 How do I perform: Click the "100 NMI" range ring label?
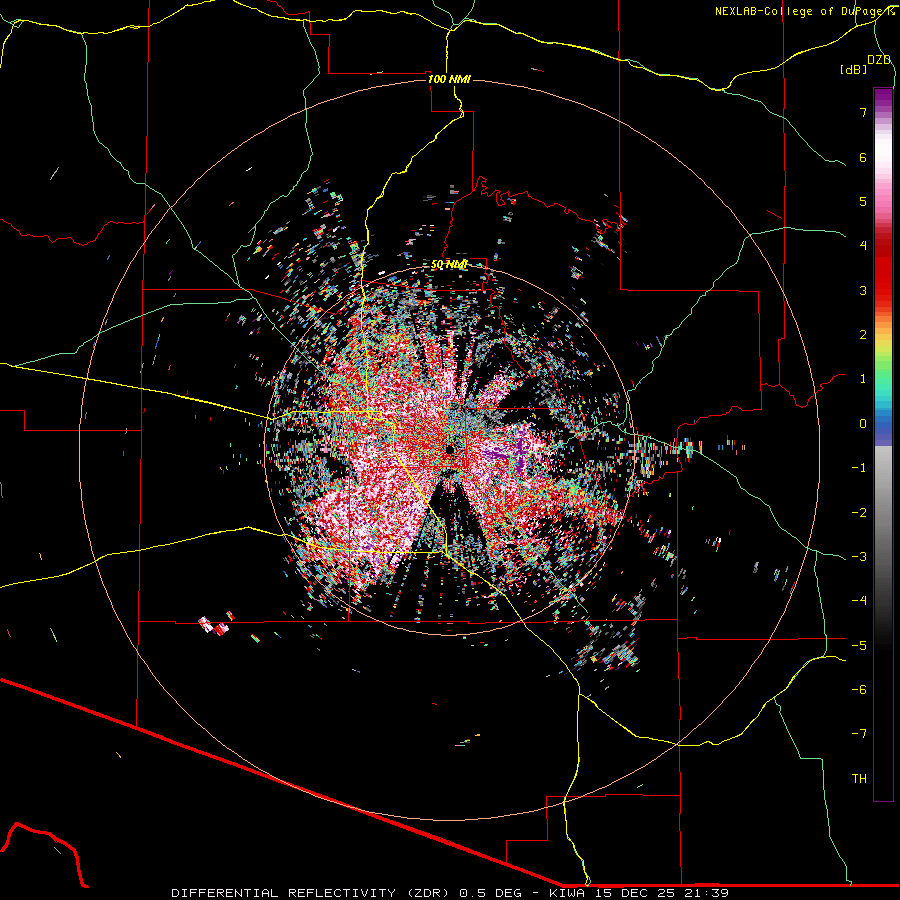(x=449, y=79)
